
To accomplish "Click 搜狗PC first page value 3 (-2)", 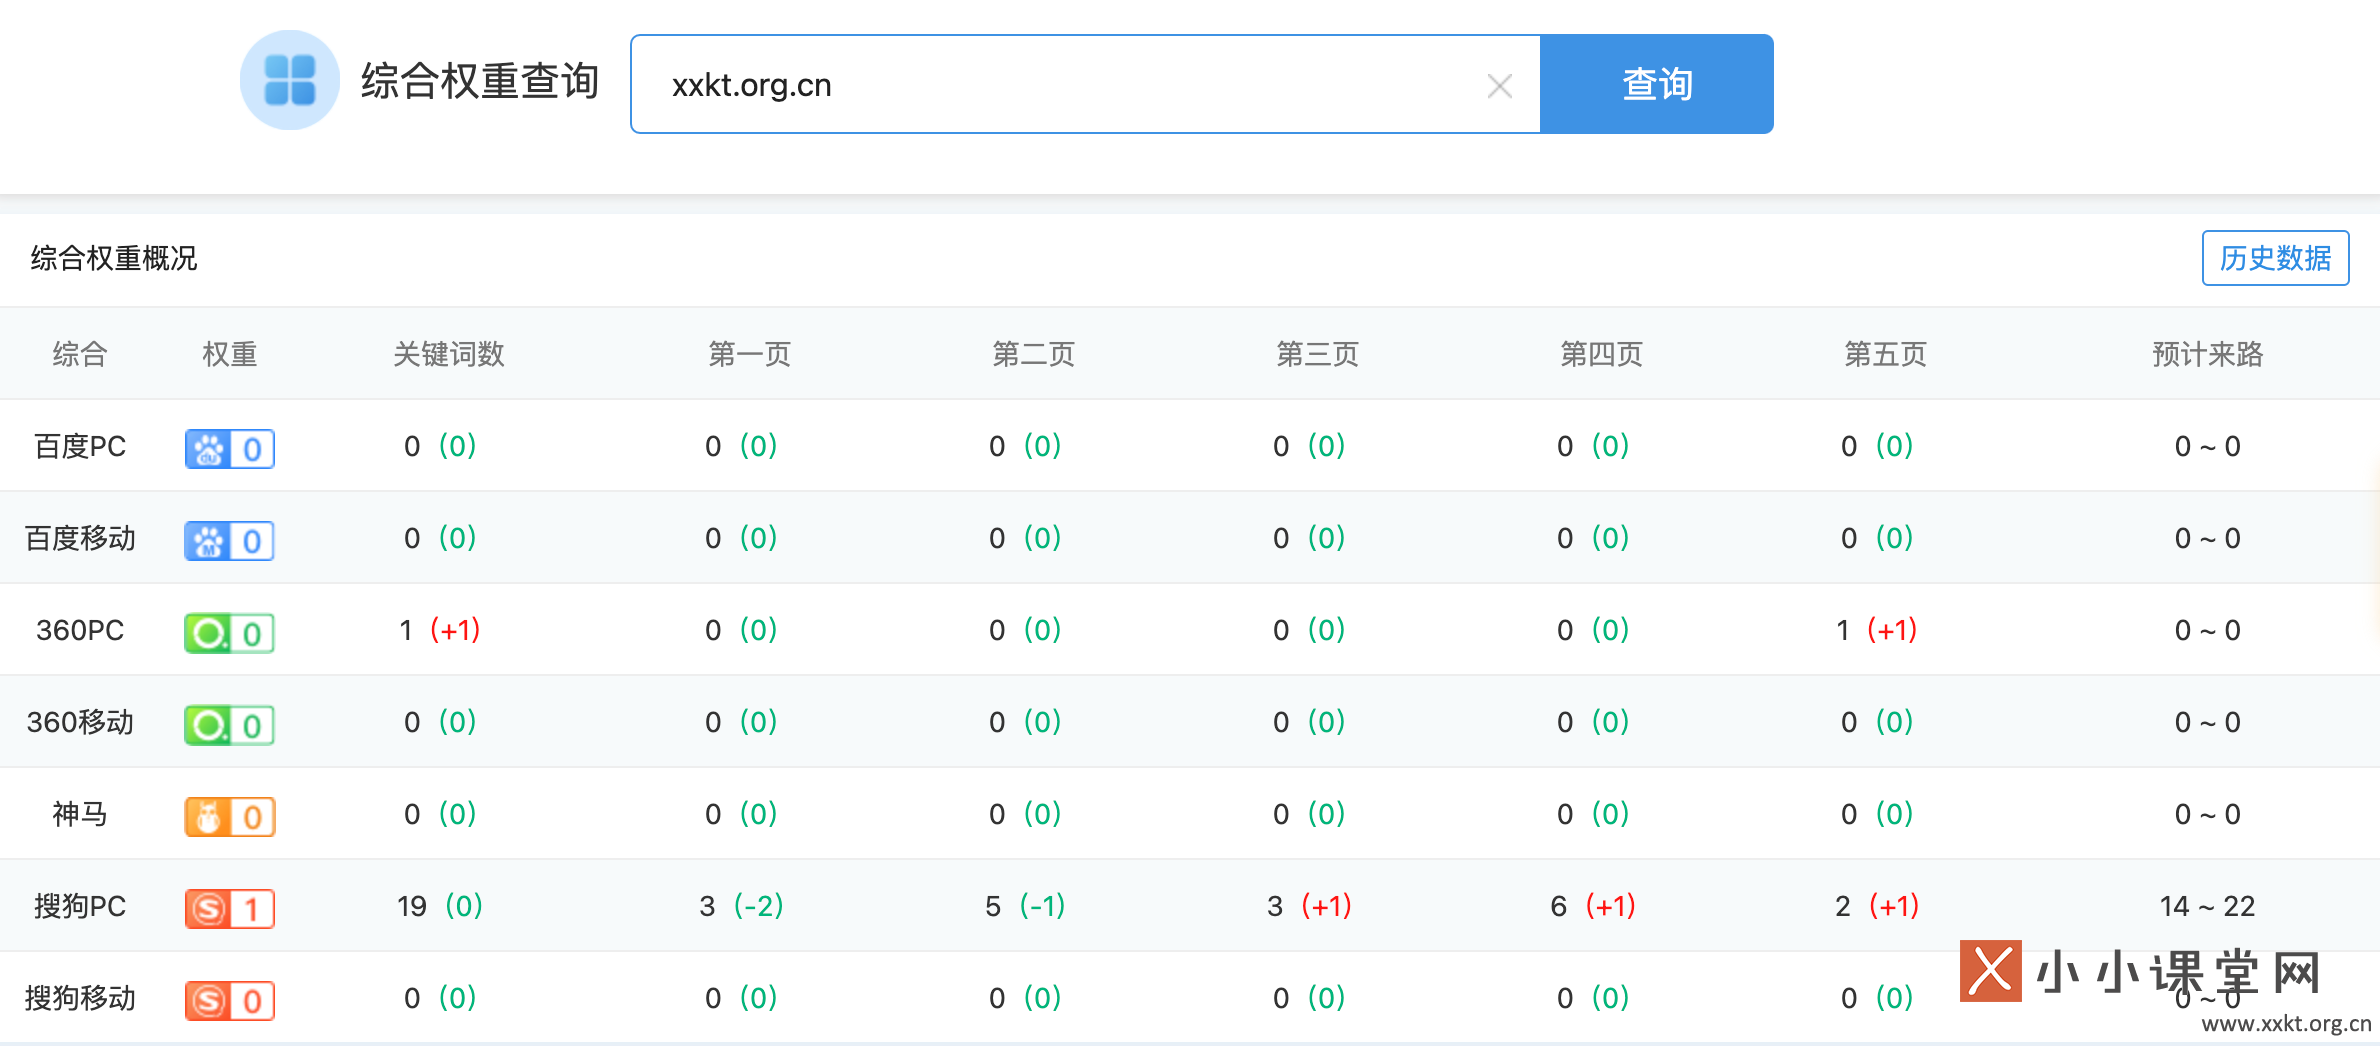I will (741, 906).
